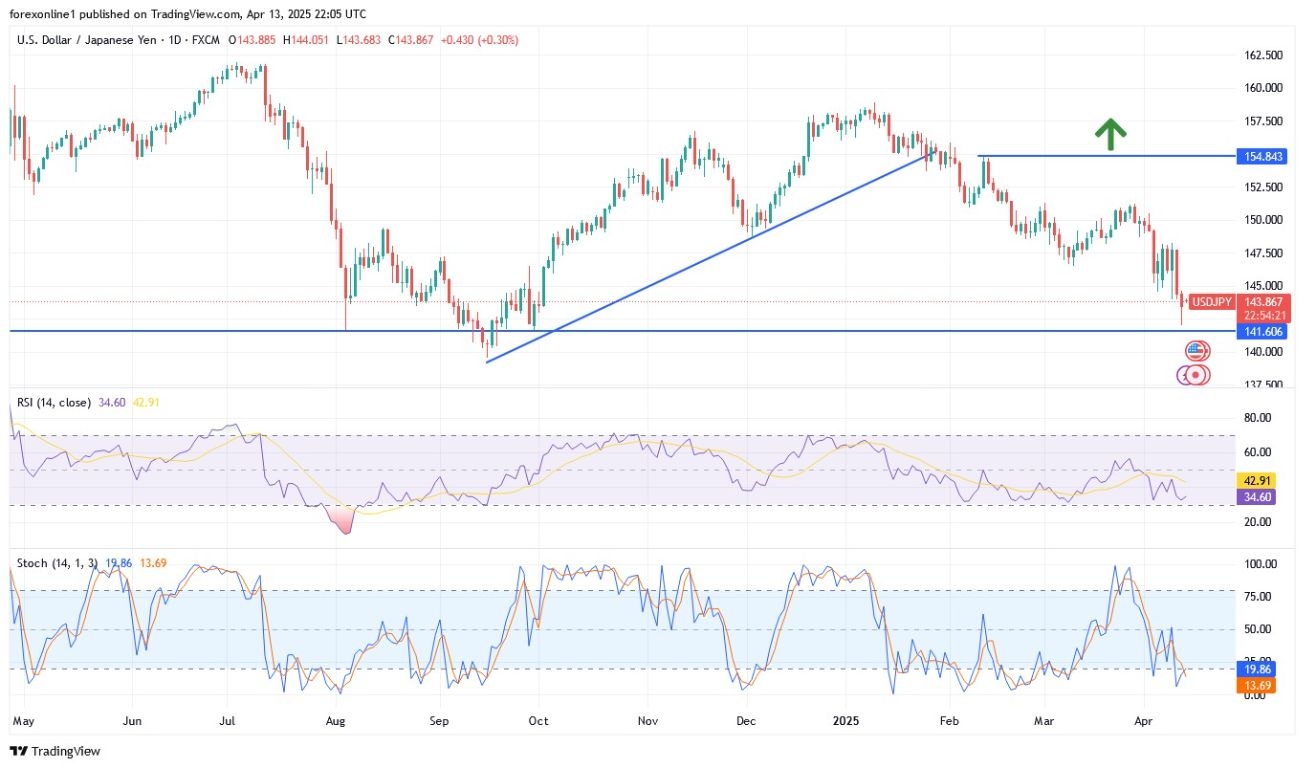Image resolution: width=1304 pixels, height=768 pixels.
Task: Click the Oct label on time axis
Action: (x=538, y=719)
